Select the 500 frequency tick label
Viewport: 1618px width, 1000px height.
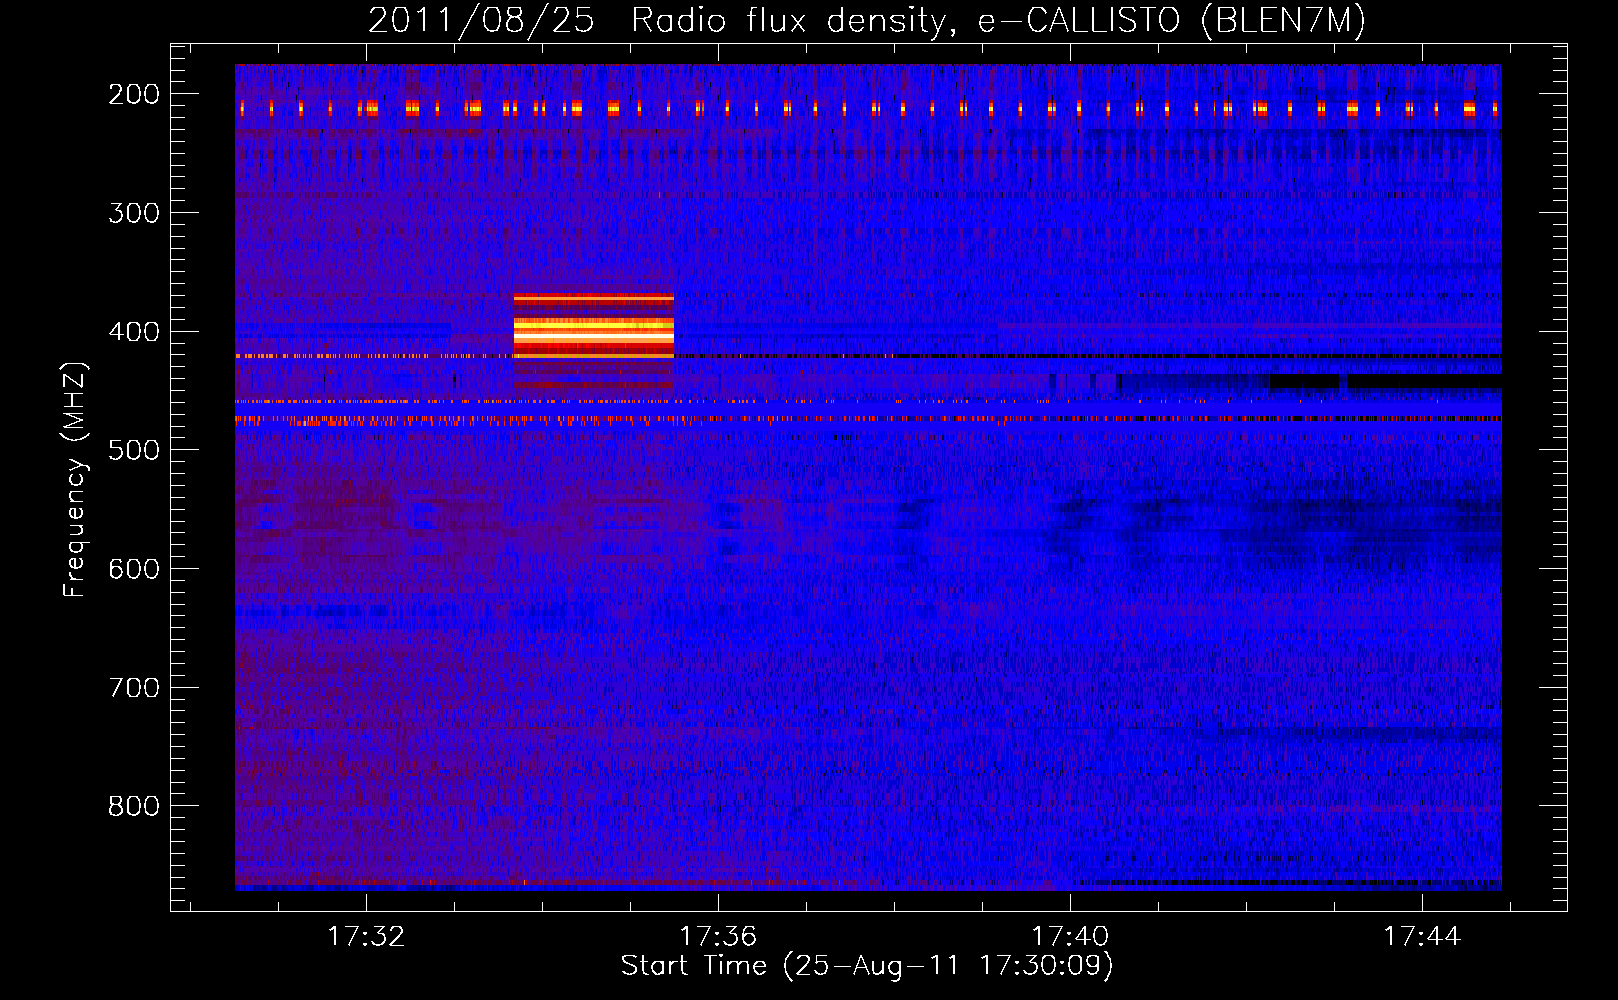click(x=134, y=450)
